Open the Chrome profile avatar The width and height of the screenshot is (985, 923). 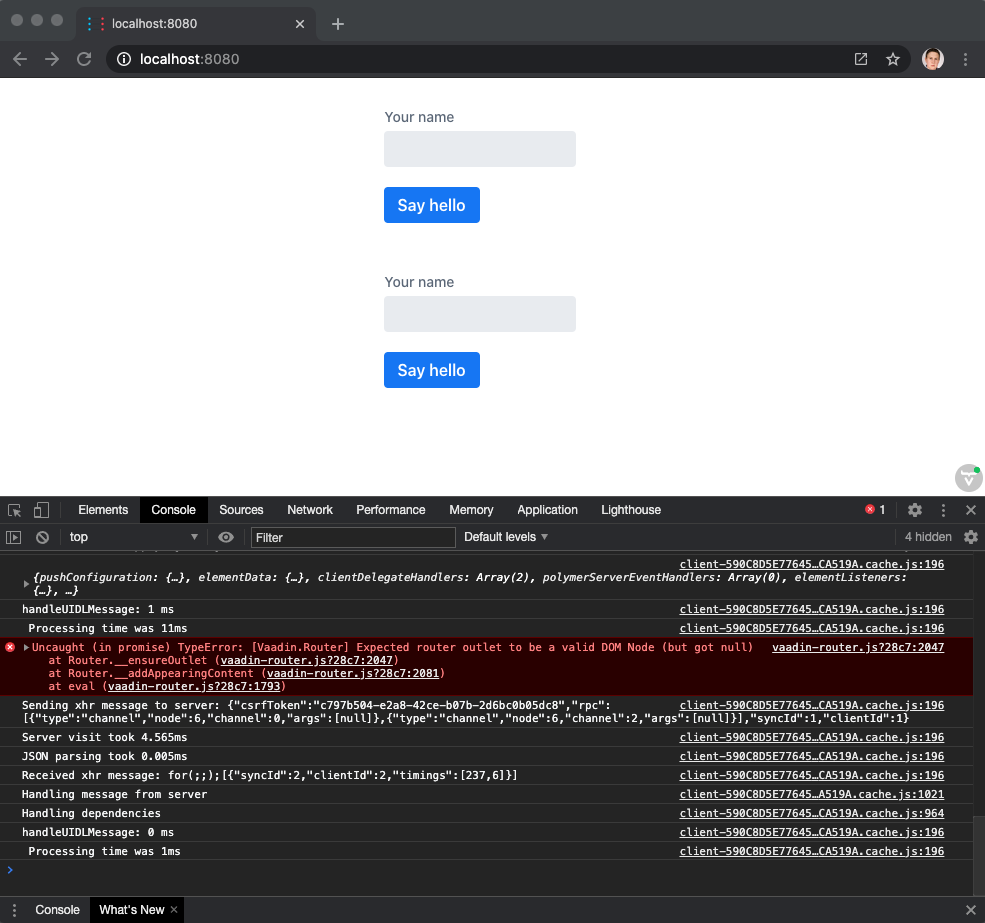933,59
